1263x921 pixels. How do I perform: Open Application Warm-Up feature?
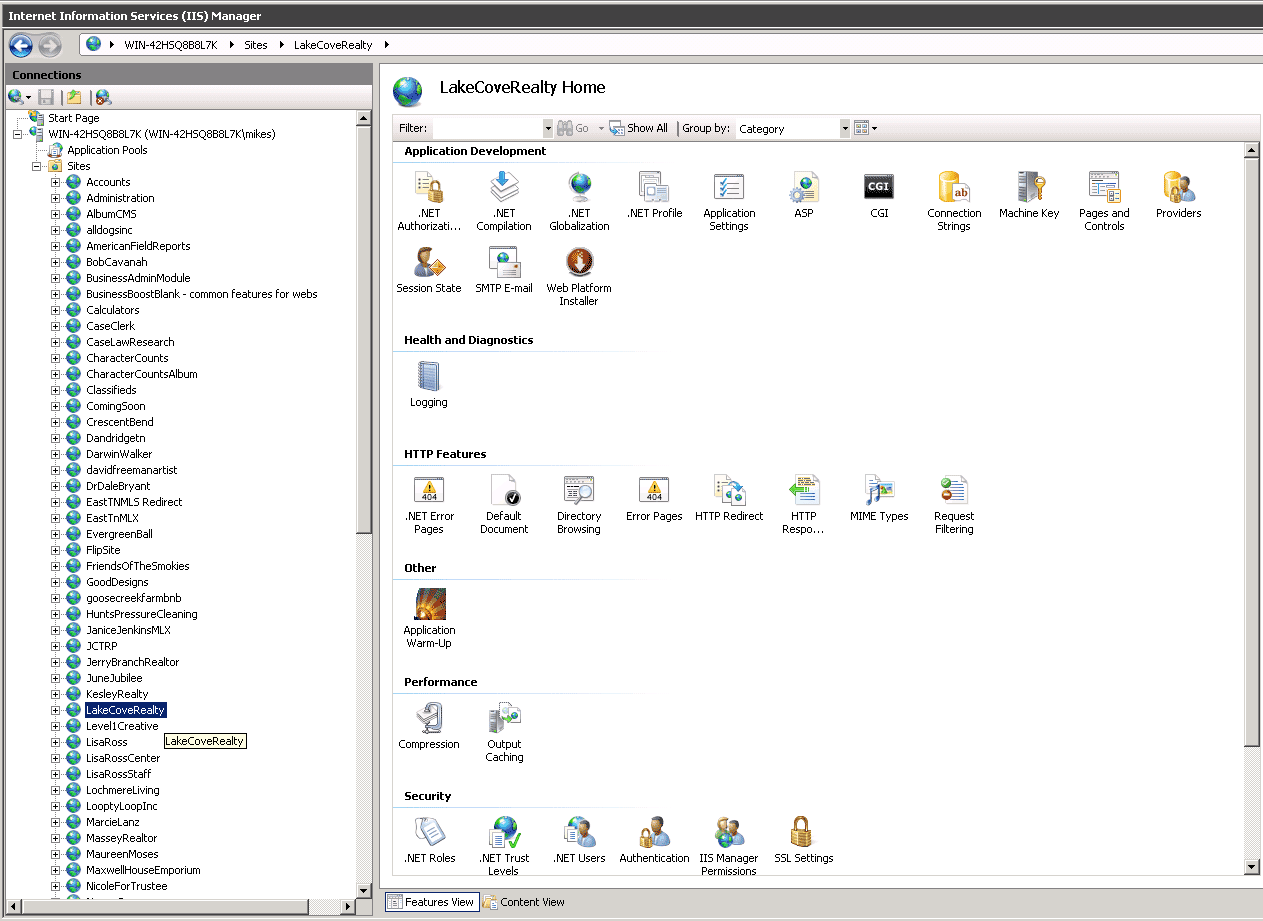click(429, 618)
